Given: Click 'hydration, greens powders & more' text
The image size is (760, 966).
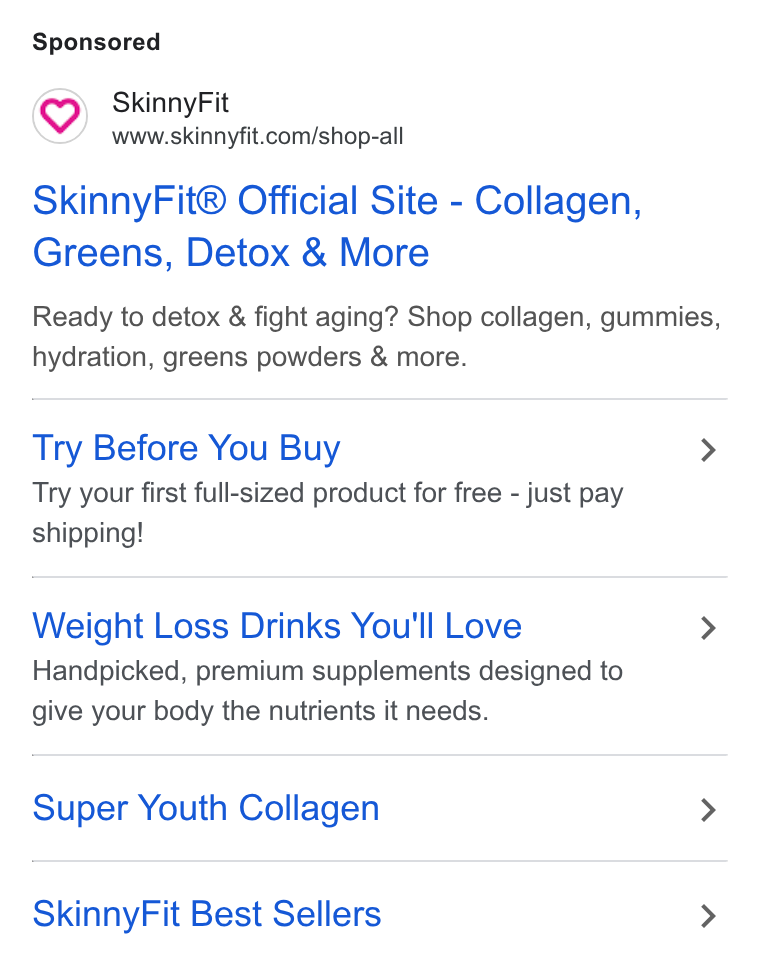Looking at the screenshot, I should (249, 357).
